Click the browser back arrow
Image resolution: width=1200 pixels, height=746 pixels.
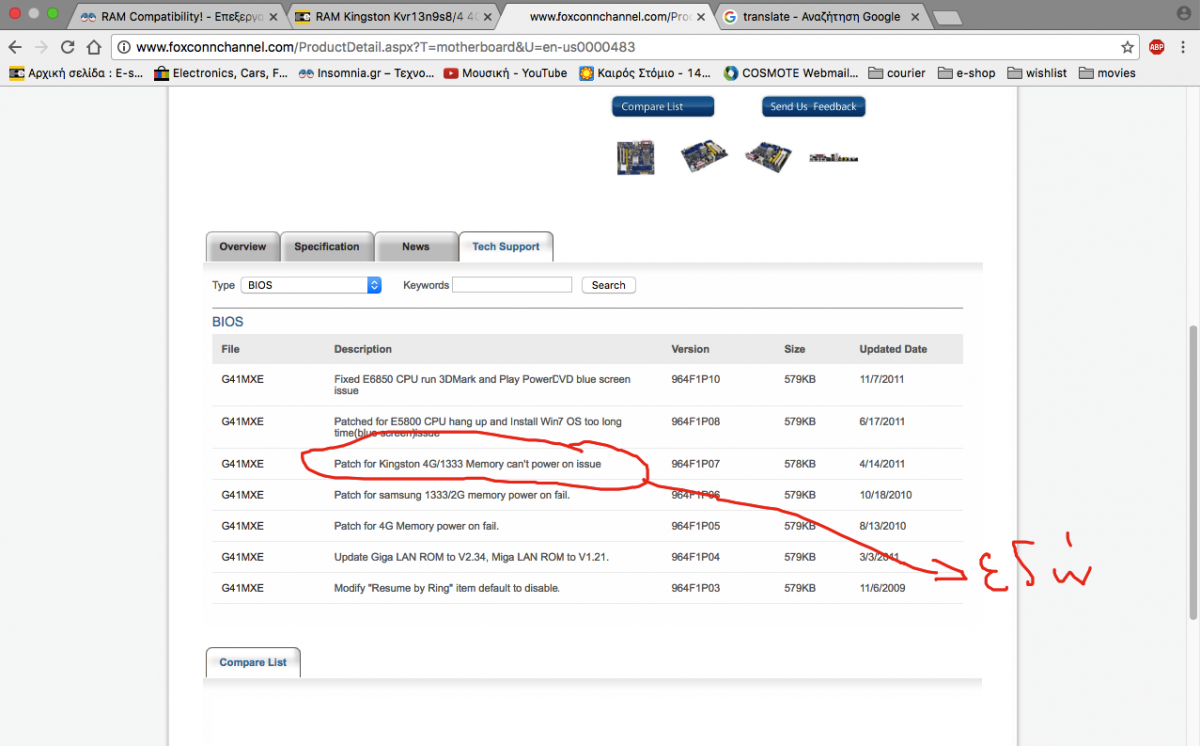(15, 47)
